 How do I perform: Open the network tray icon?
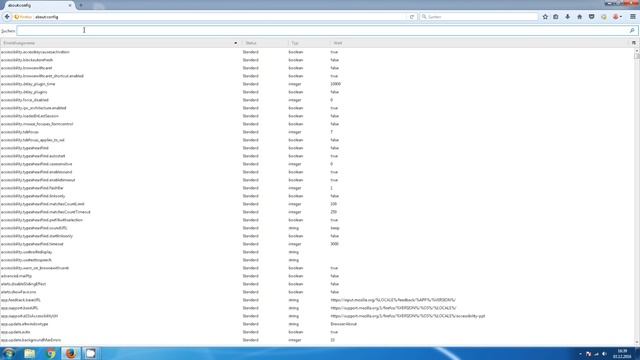[596, 354]
